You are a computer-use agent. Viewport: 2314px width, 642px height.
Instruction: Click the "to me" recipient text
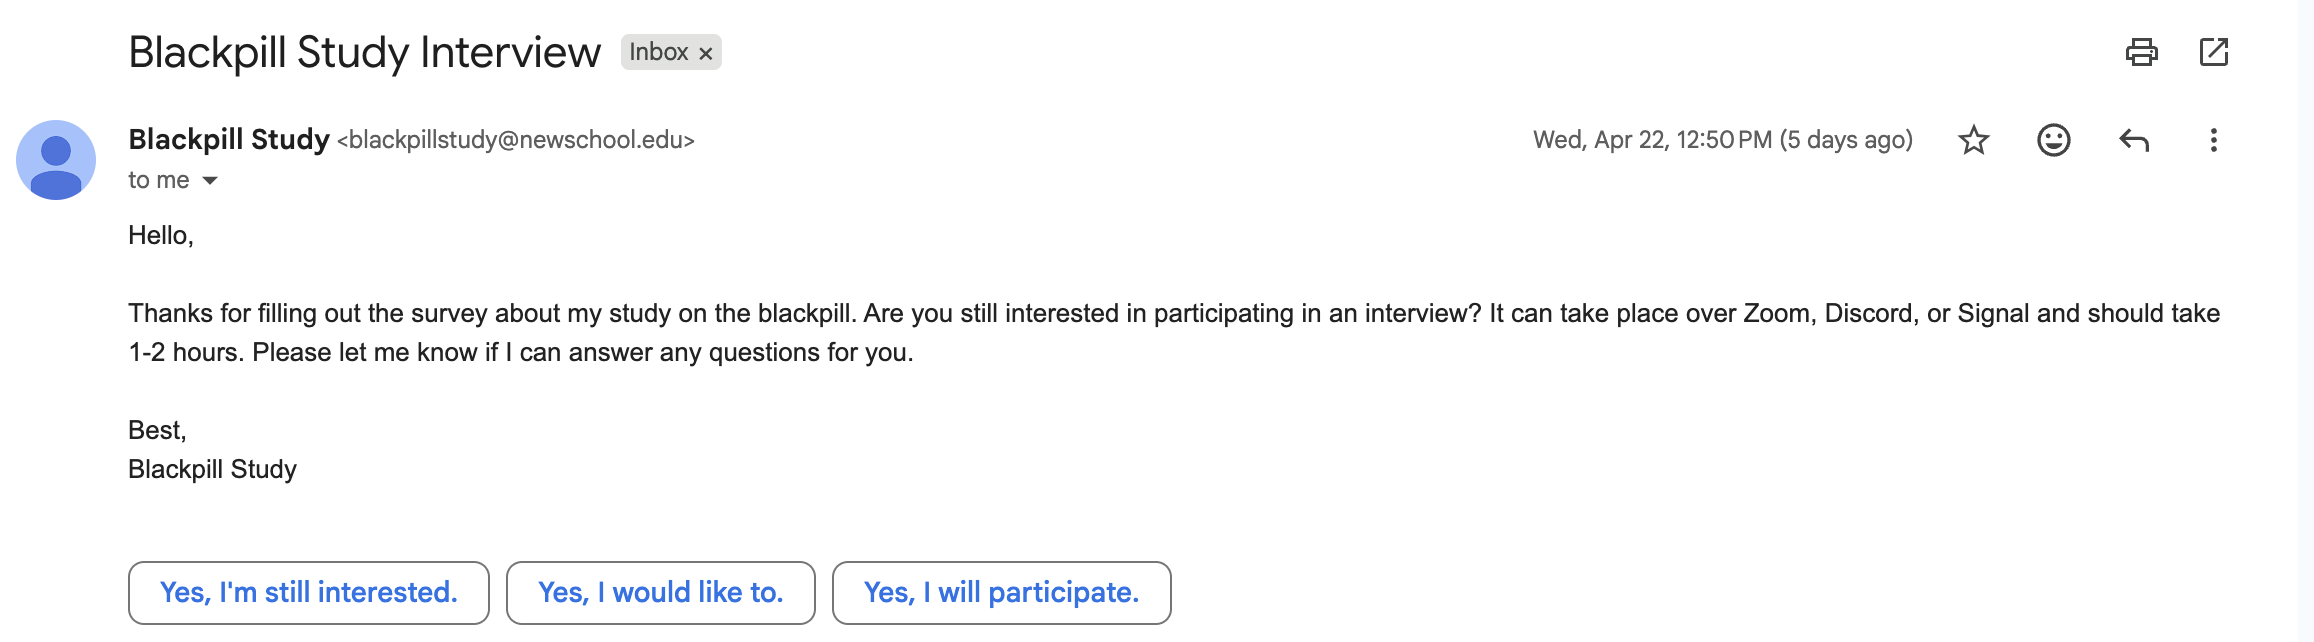(x=158, y=180)
